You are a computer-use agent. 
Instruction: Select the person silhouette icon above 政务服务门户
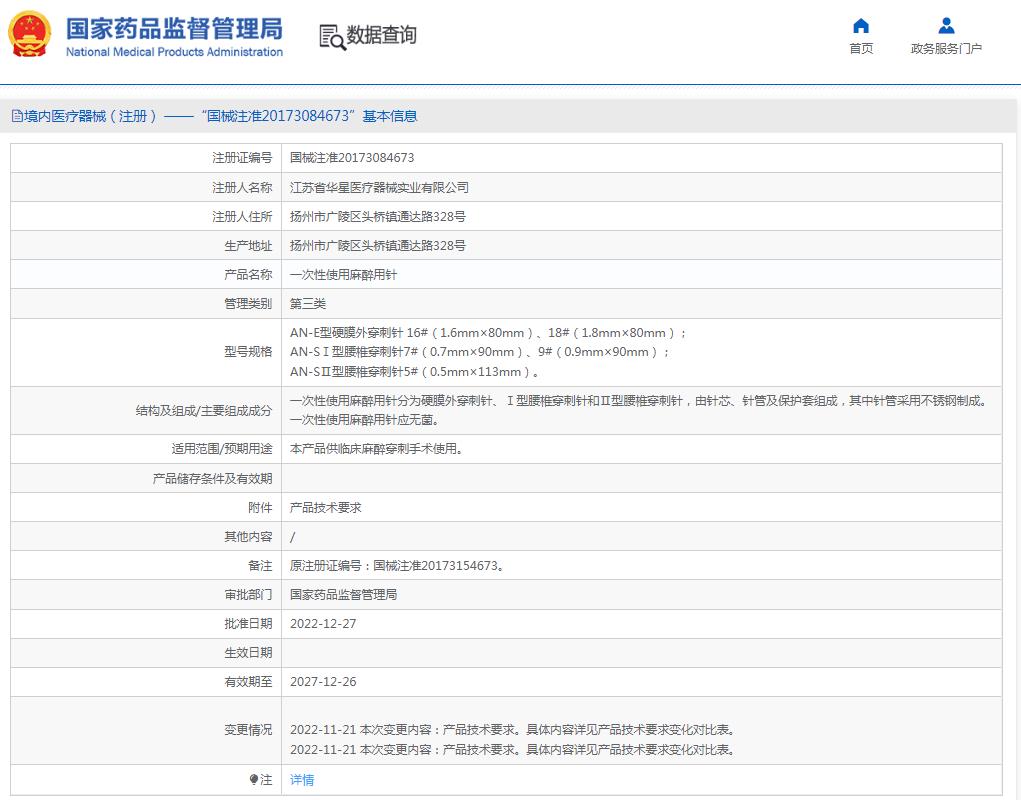click(x=945, y=26)
